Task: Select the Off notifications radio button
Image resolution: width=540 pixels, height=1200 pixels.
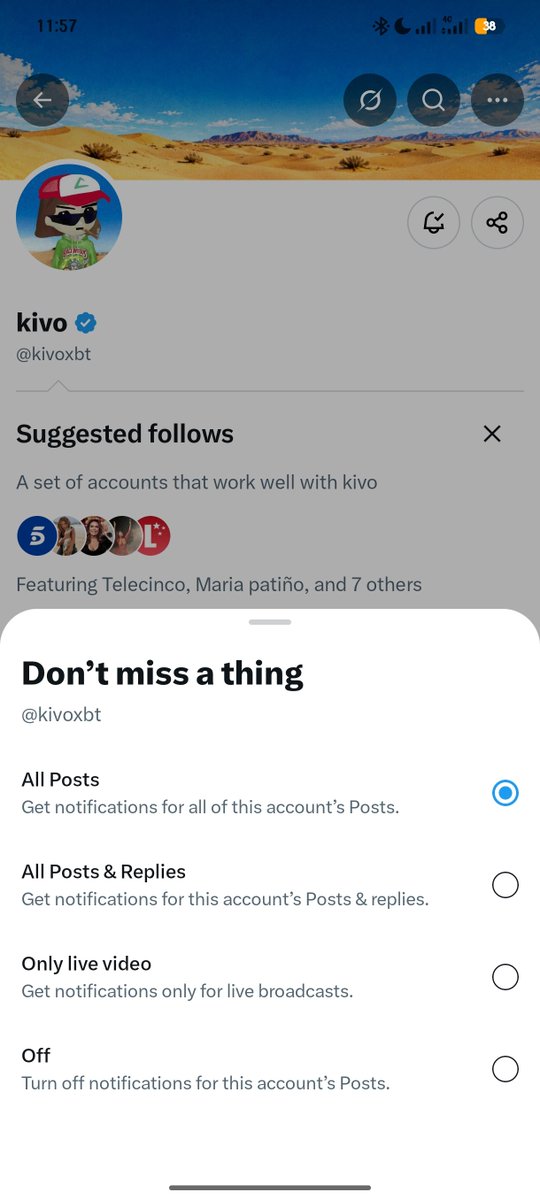Action: (506, 1069)
